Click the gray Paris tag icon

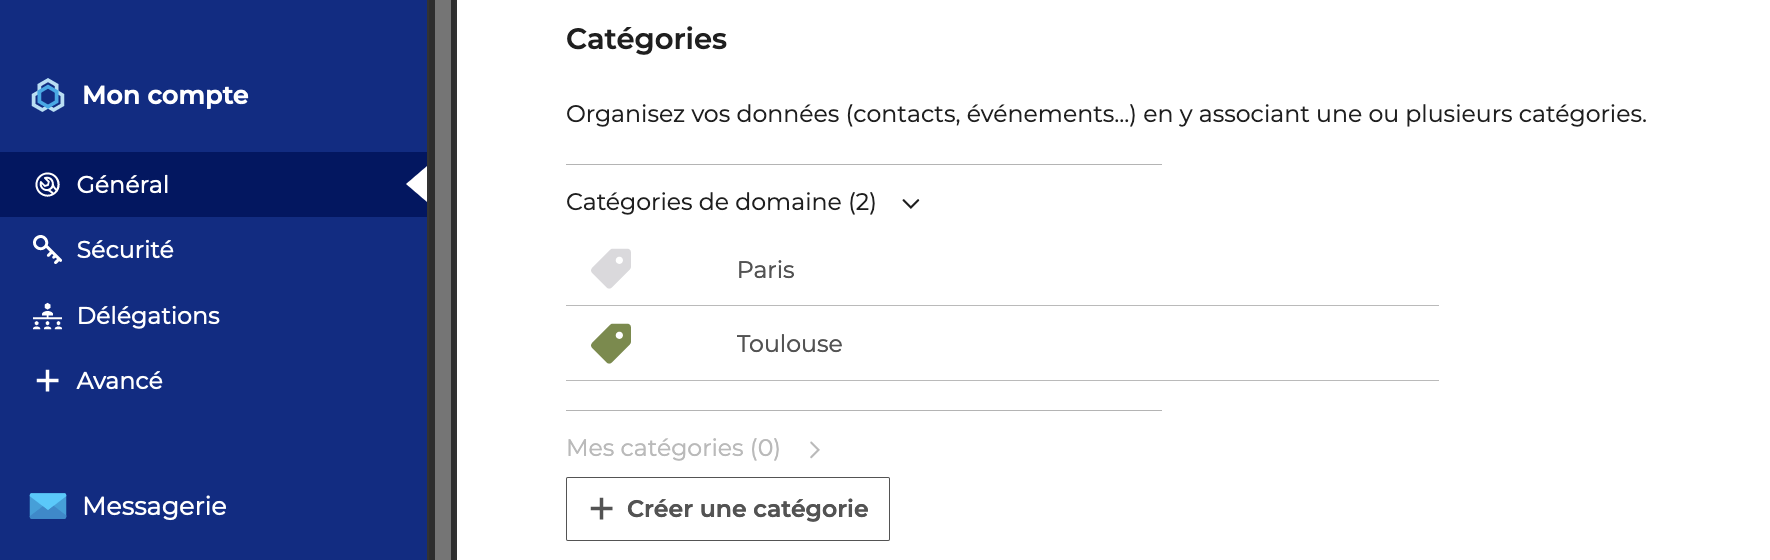(x=611, y=269)
